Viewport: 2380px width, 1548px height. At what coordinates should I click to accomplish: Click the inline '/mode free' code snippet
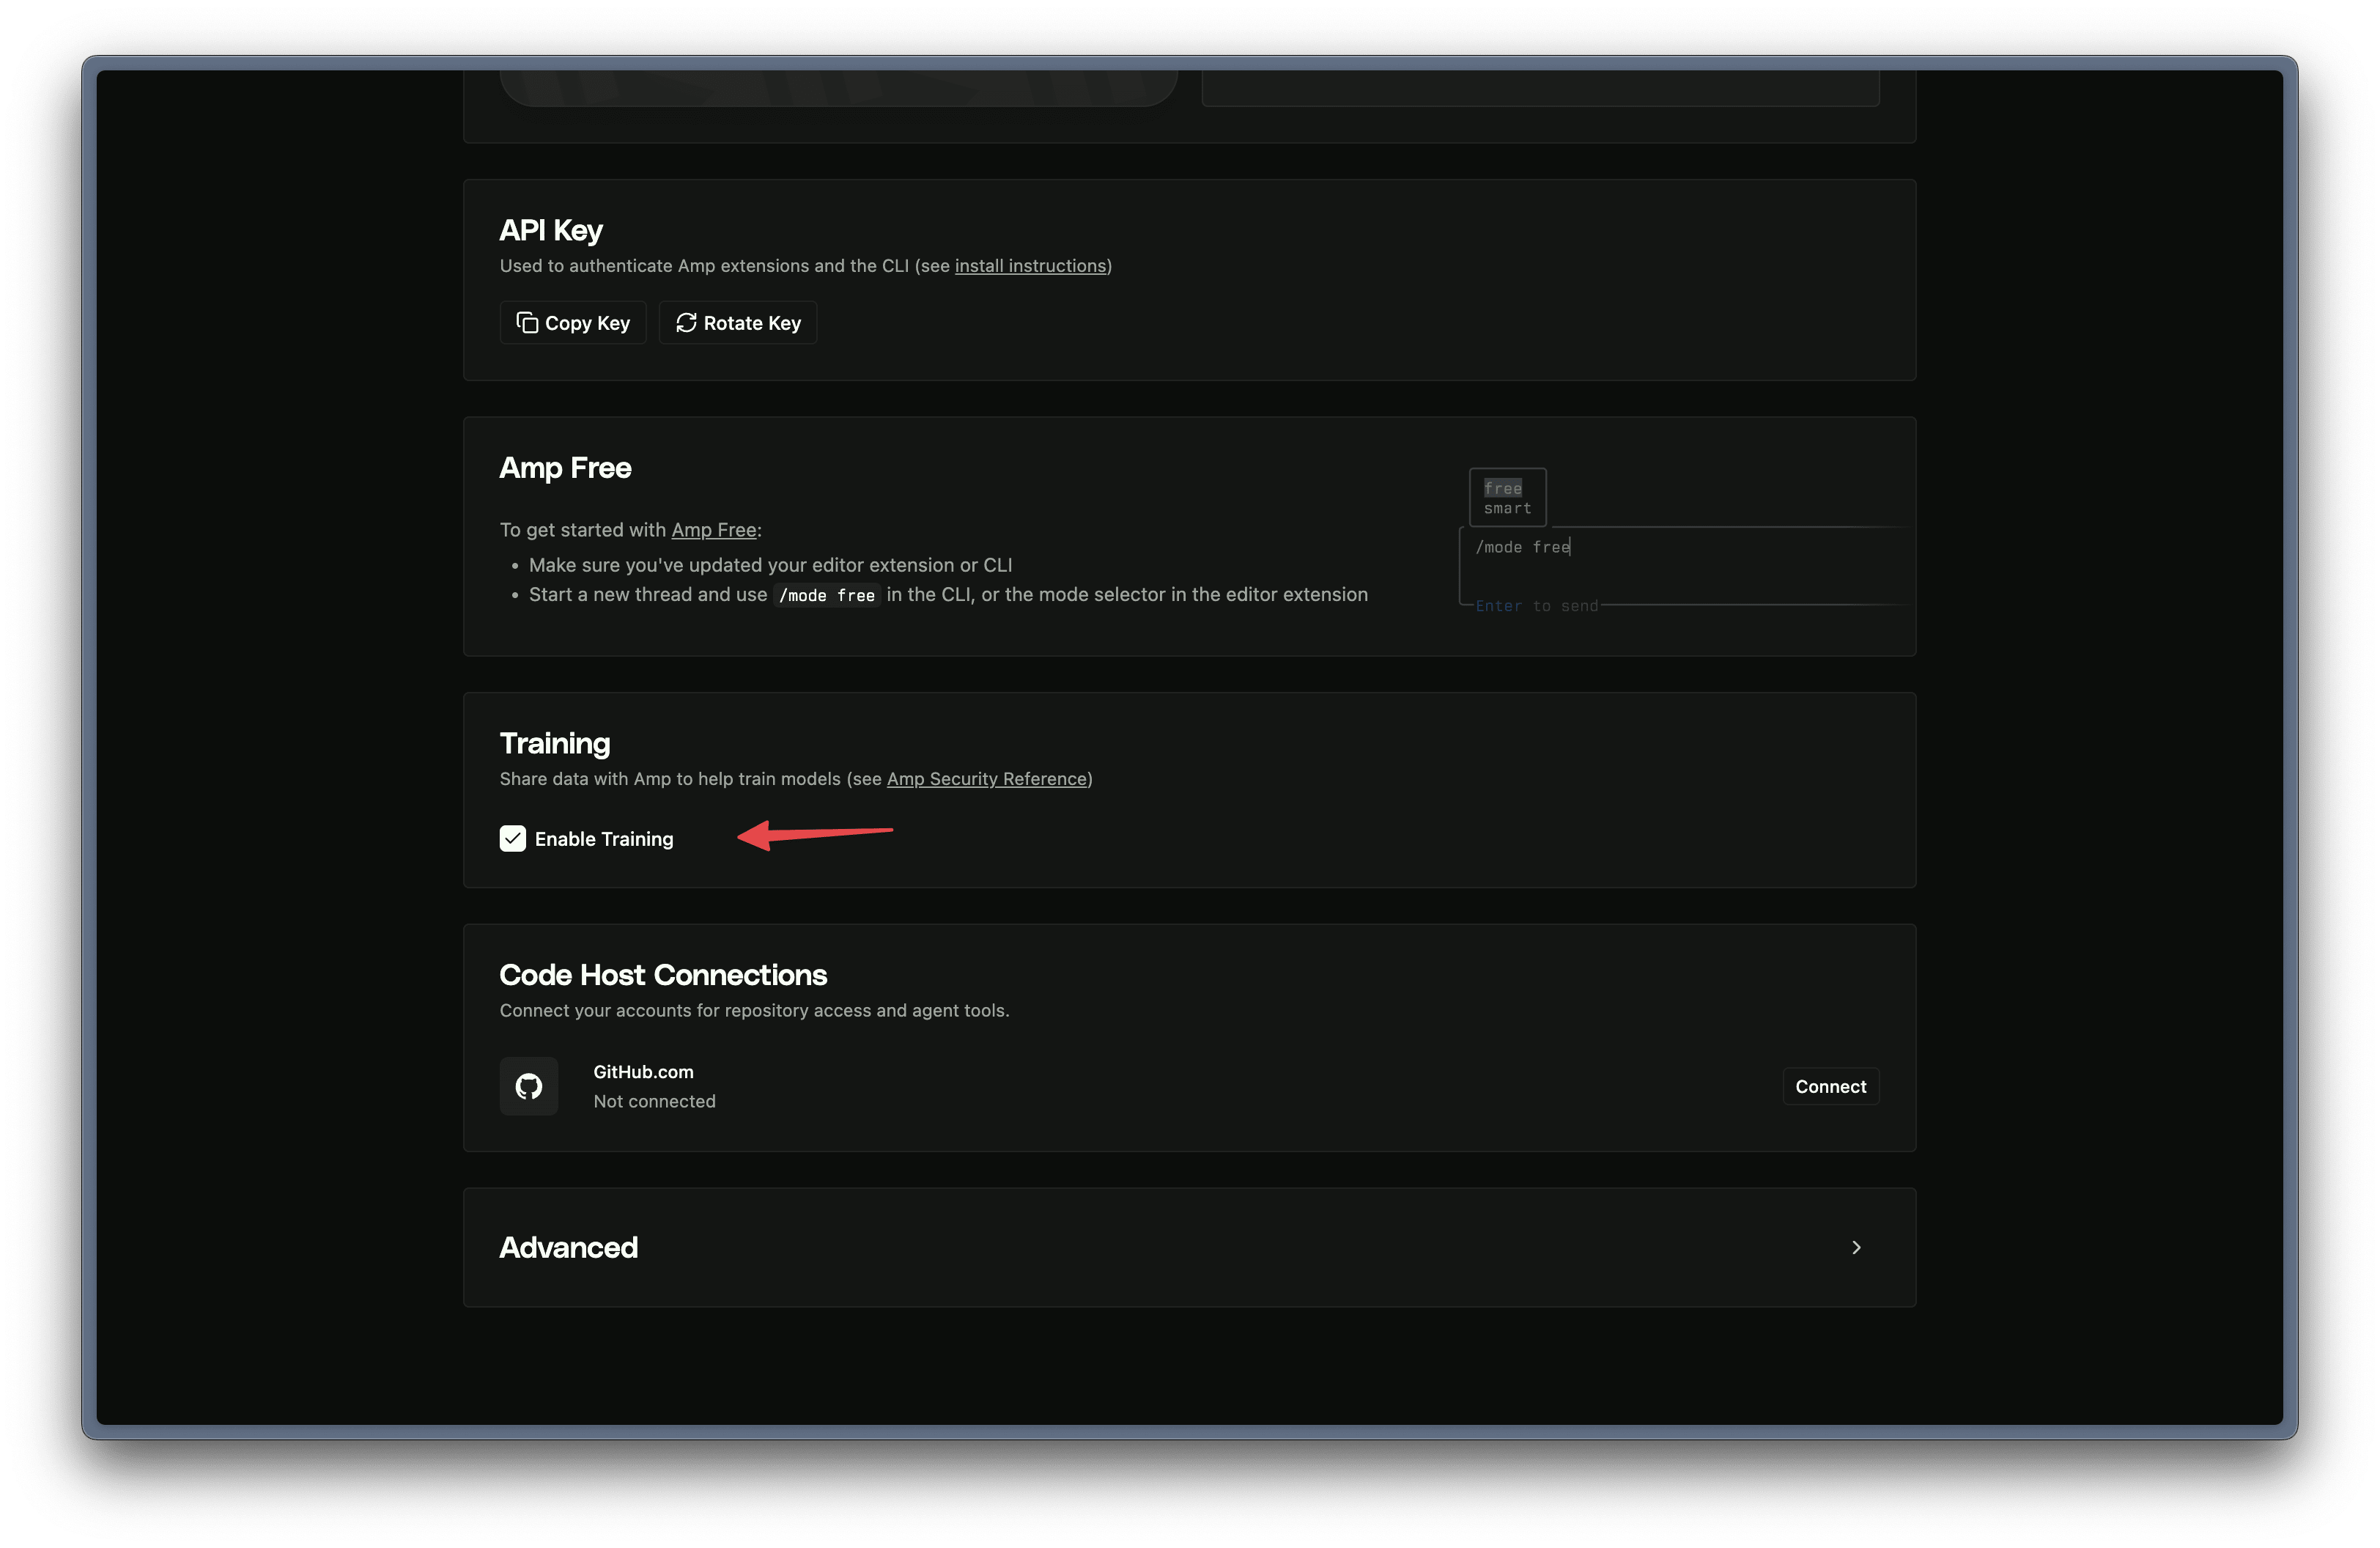(826, 595)
